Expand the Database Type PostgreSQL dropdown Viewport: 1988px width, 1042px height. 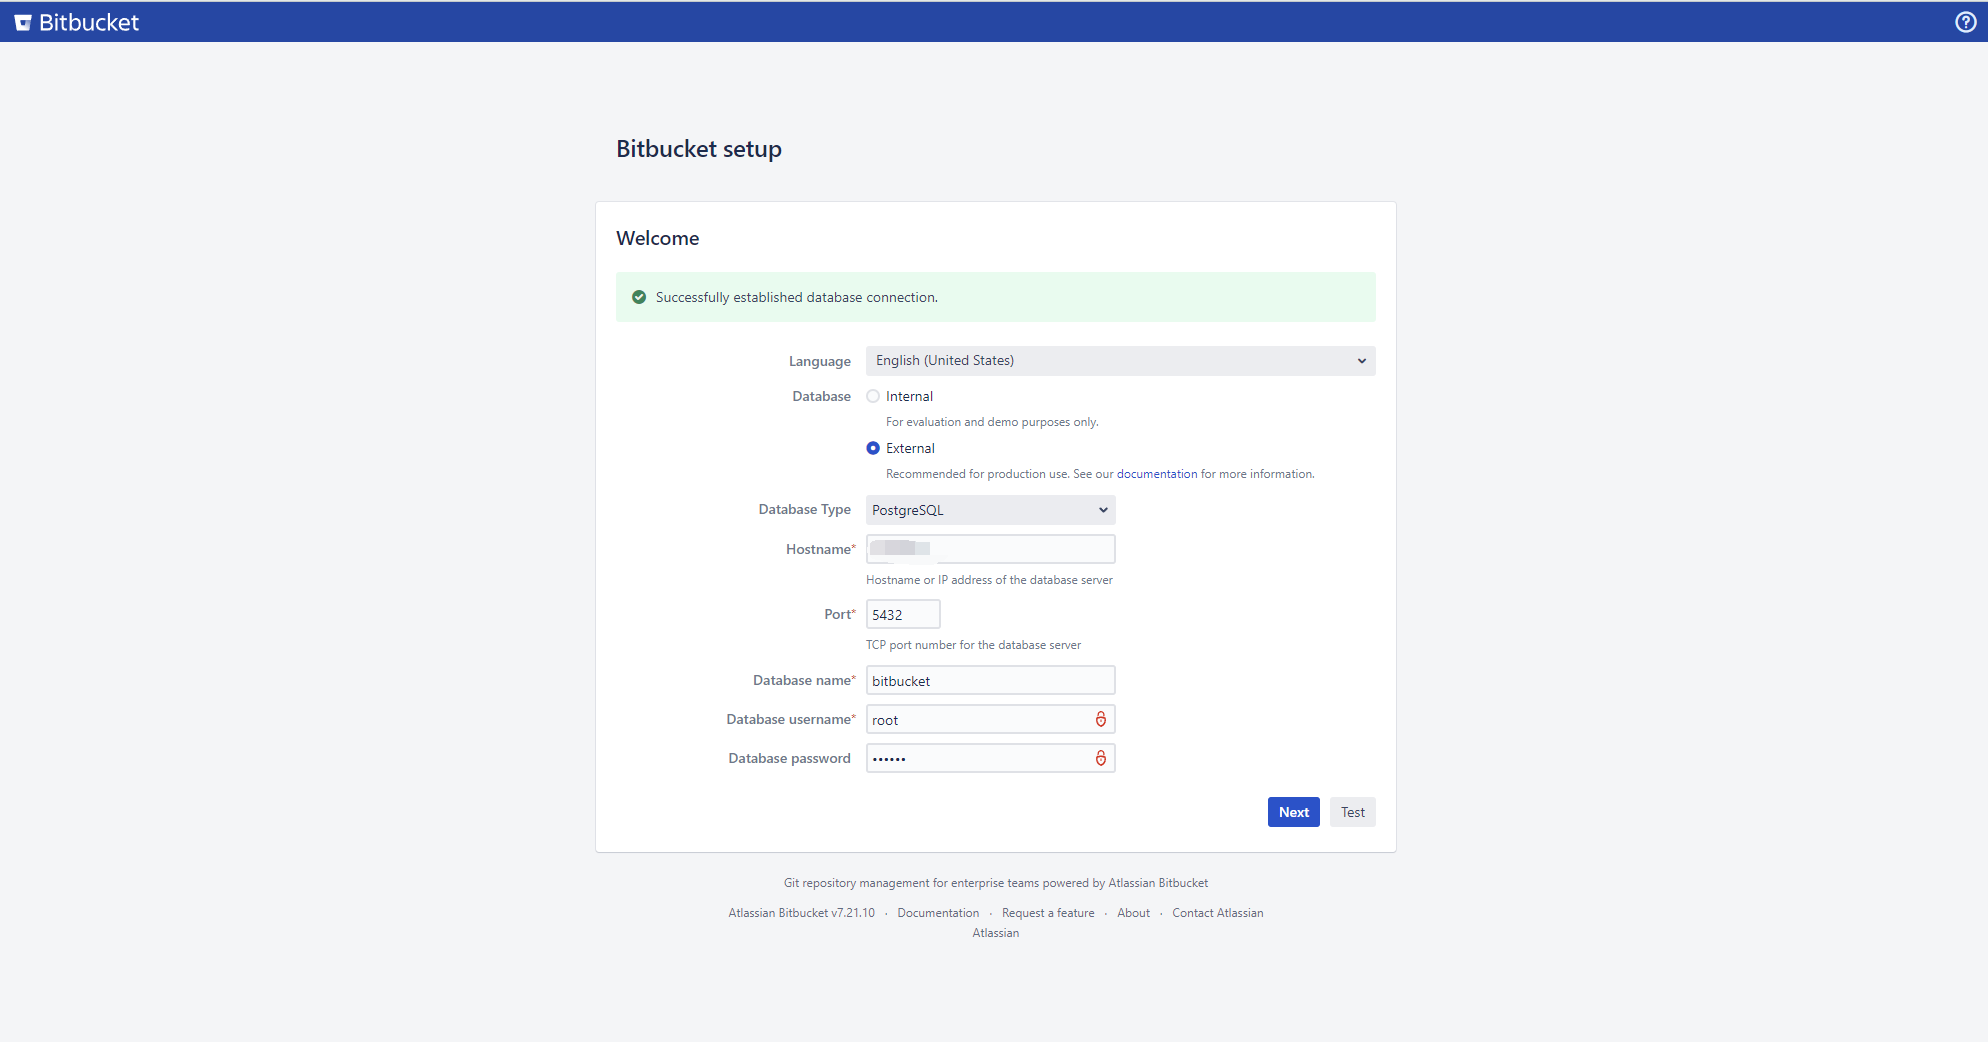tap(990, 510)
